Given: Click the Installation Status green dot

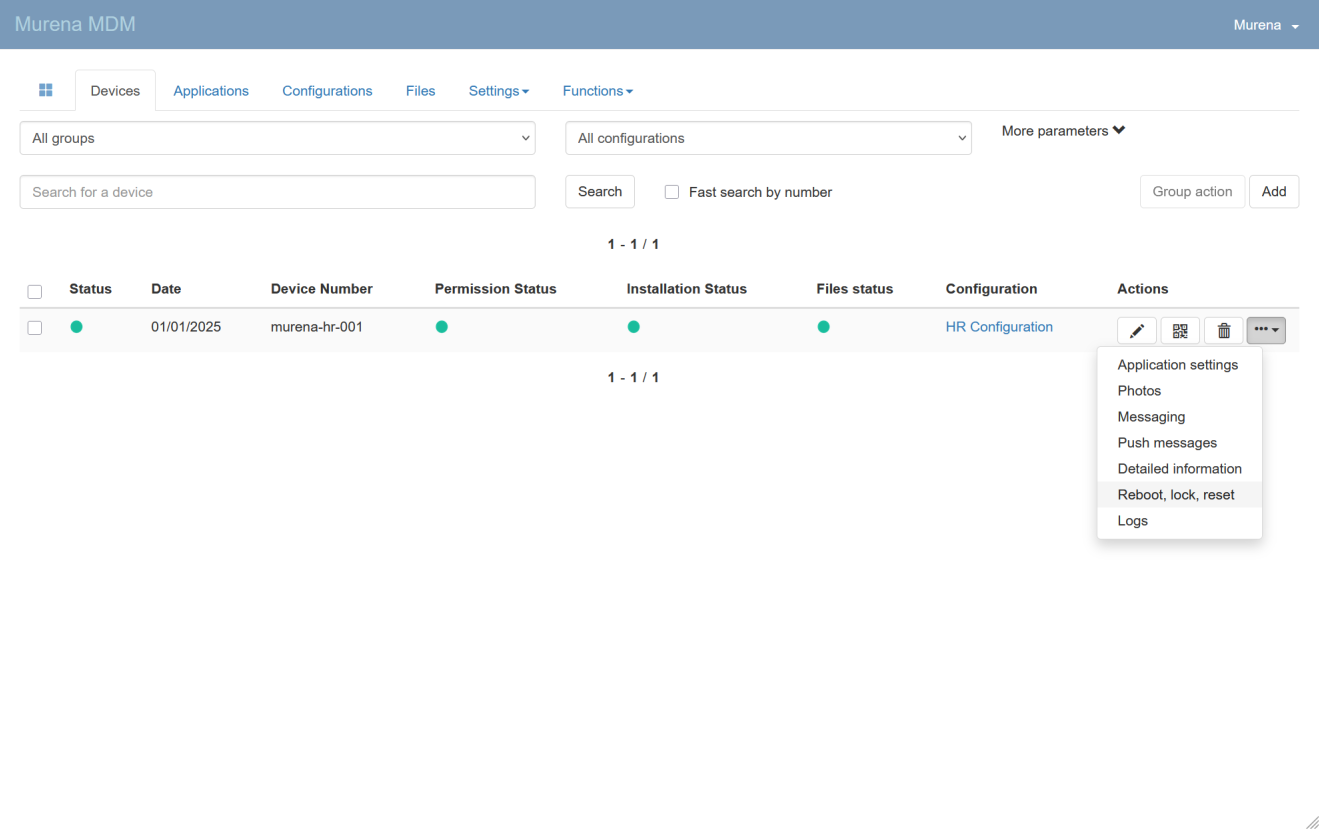Looking at the screenshot, I should tap(633, 327).
